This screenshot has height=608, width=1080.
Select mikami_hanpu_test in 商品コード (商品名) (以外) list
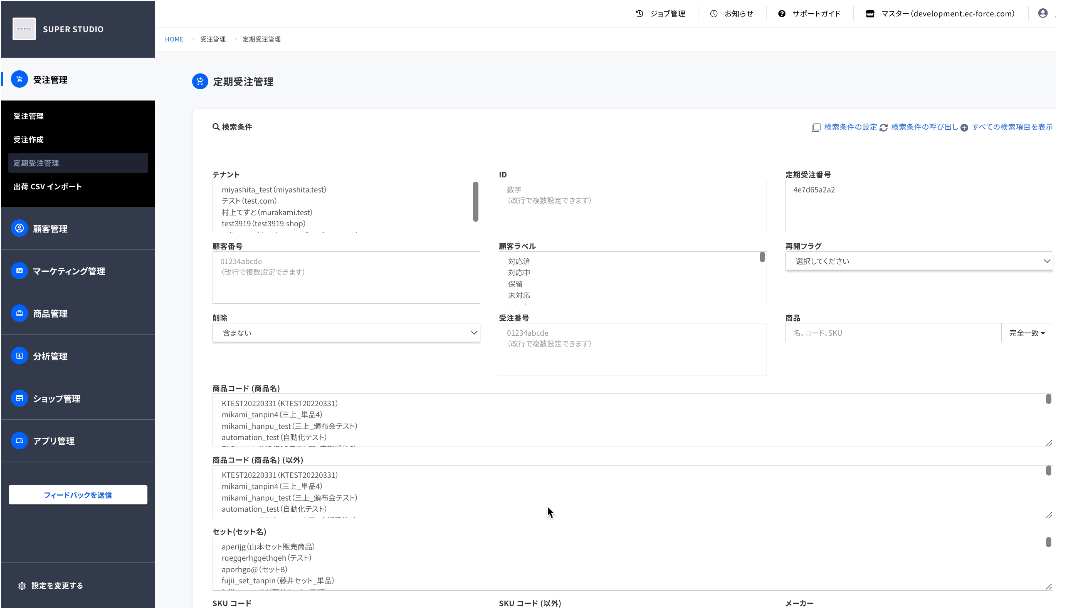[289, 498]
